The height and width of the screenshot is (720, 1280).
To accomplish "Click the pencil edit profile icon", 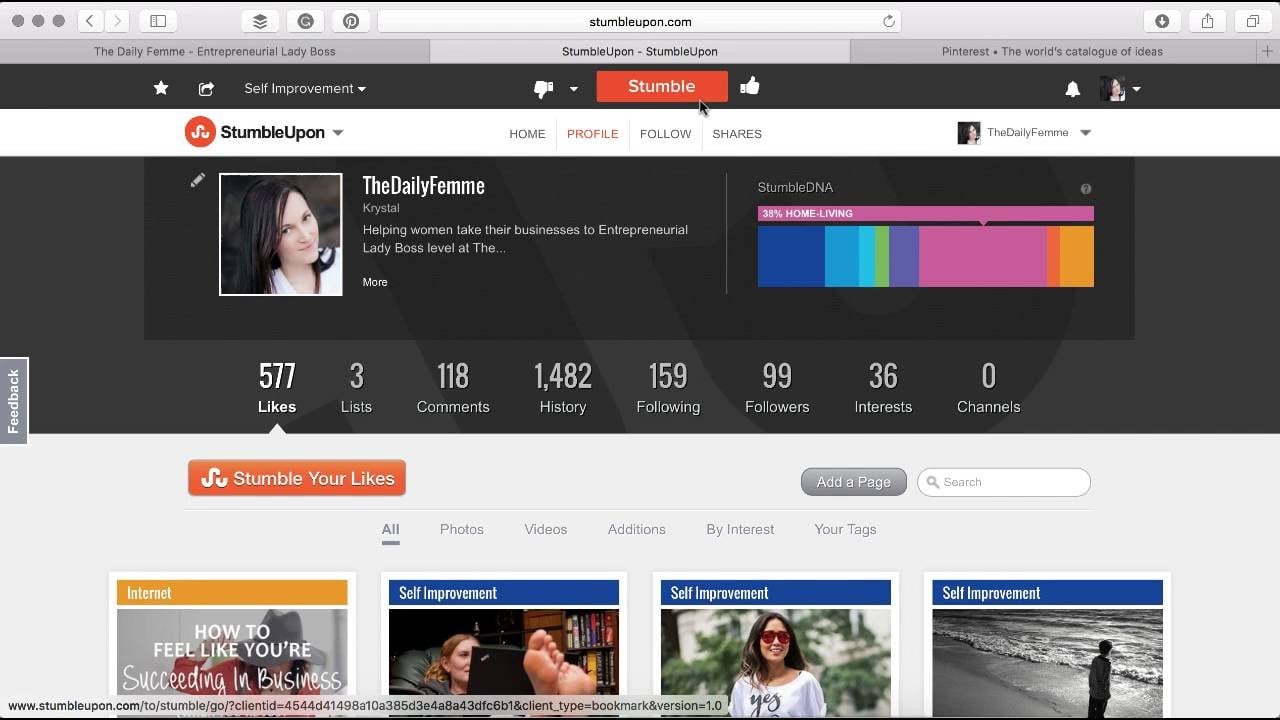I will (198, 180).
